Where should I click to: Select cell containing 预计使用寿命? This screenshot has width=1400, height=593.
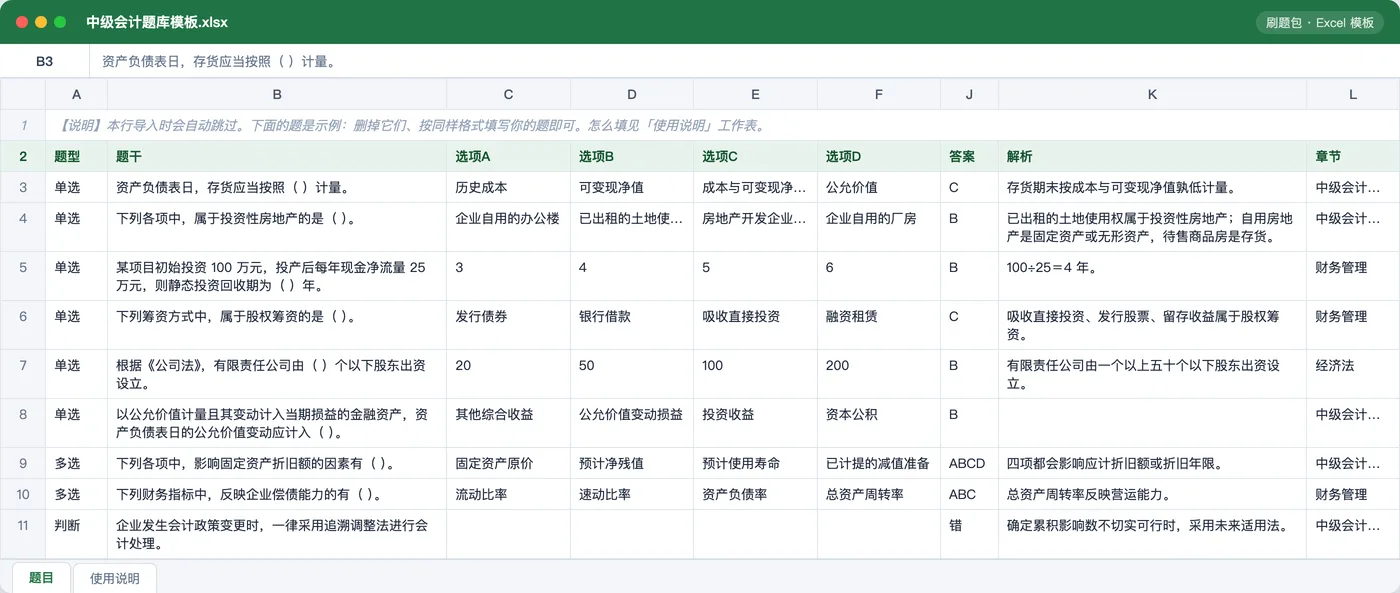pyautogui.click(x=756, y=463)
